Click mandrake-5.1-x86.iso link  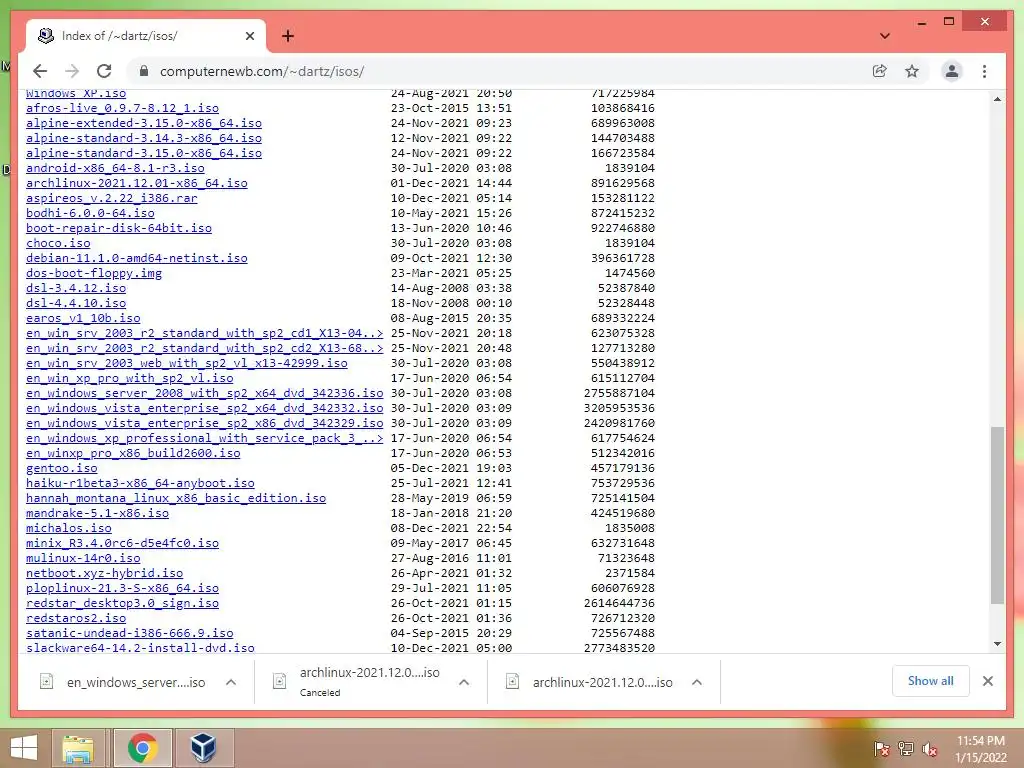(97, 514)
